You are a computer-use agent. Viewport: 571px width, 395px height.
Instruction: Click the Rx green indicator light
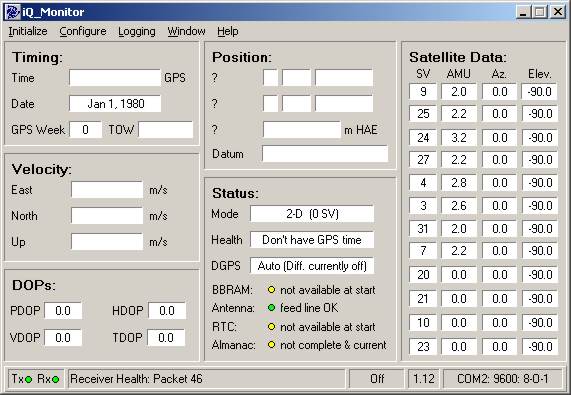[x=56, y=379]
